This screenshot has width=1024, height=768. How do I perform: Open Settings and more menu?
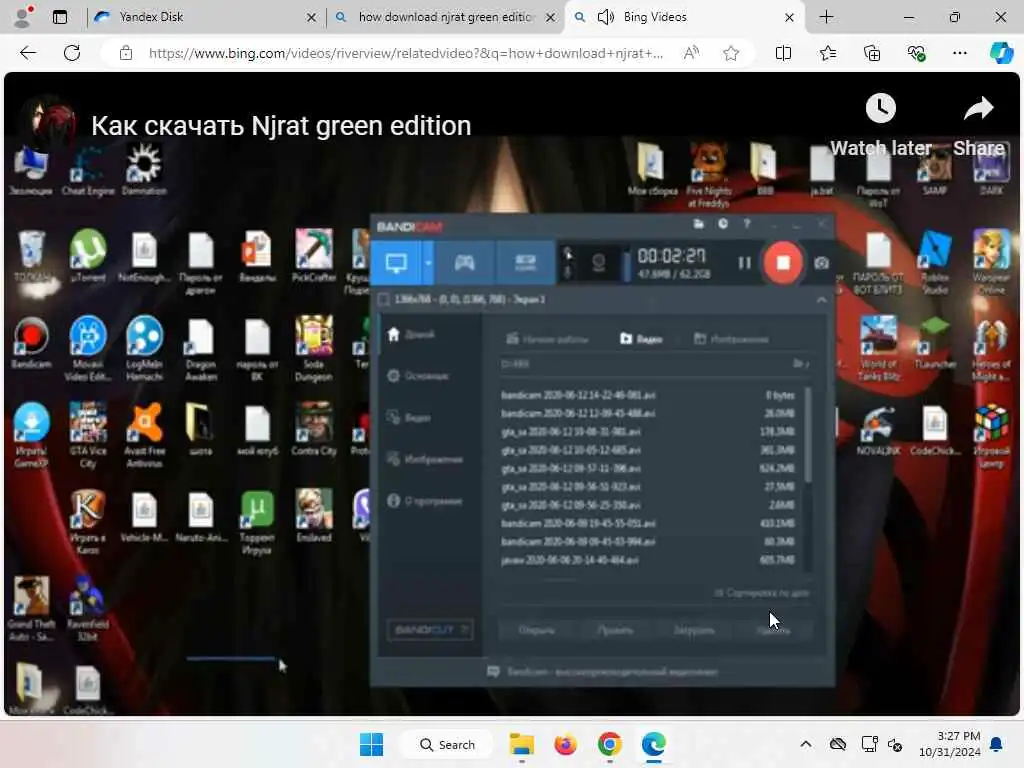coord(959,53)
